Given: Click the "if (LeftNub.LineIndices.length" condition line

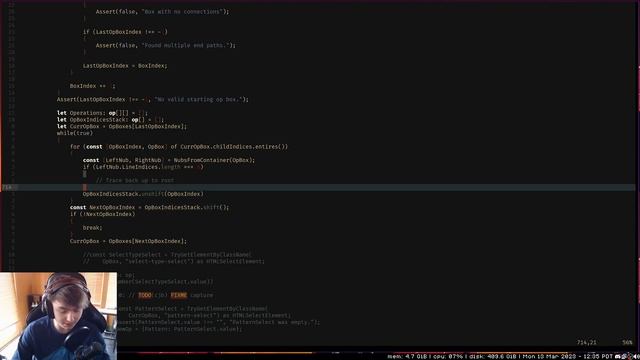Looking at the screenshot, I should pos(143,167).
